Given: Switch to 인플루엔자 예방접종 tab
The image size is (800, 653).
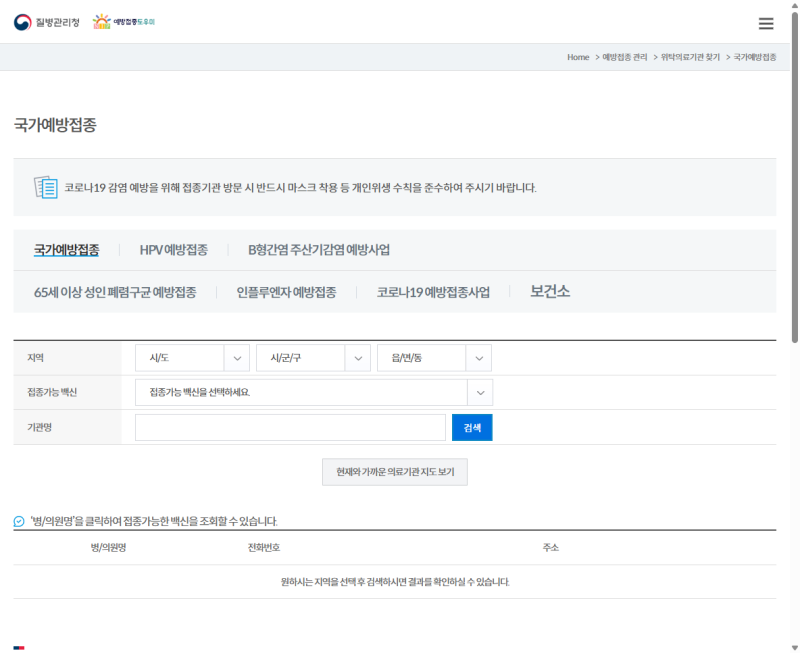Looking at the screenshot, I should pyautogui.click(x=286, y=292).
